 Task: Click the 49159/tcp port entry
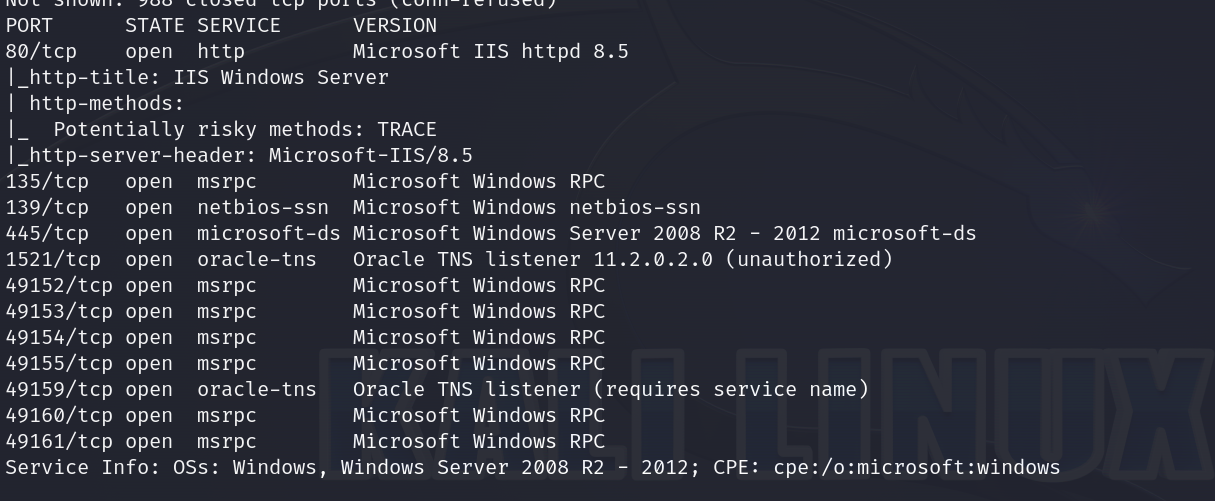pos(59,389)
